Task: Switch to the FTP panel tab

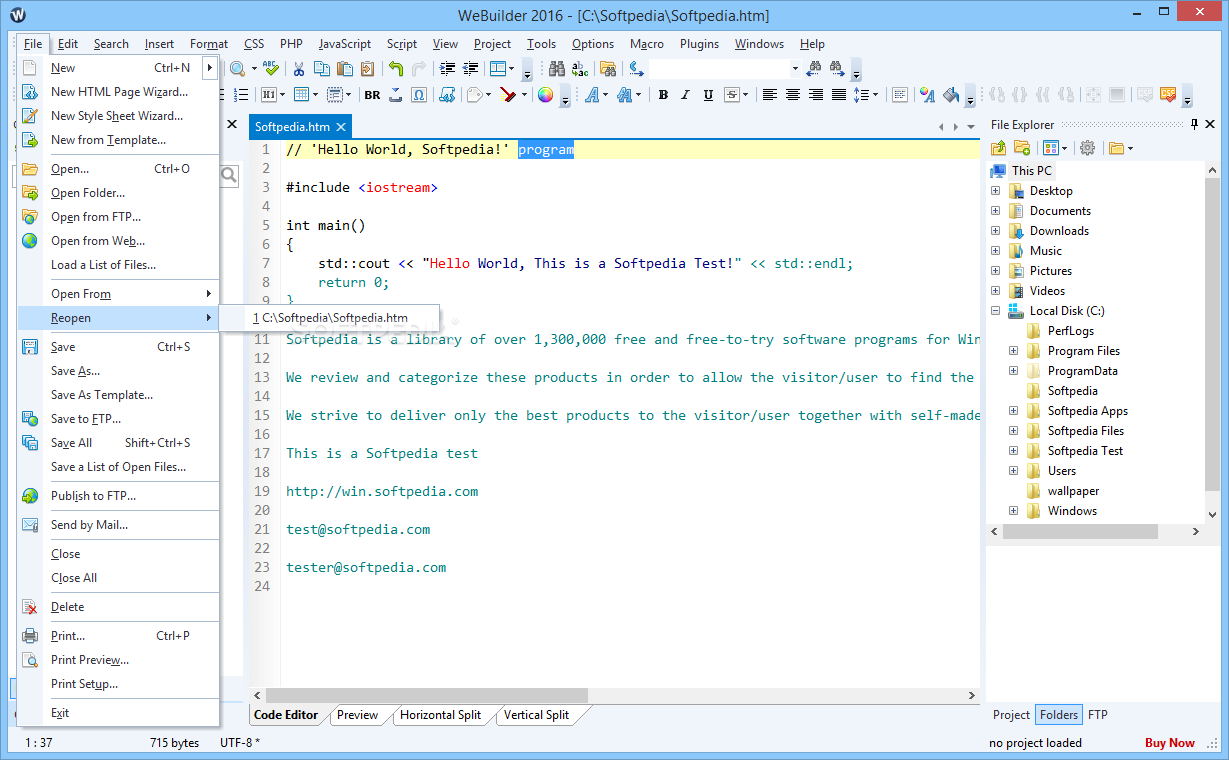Action: (x=1097, y=715)
